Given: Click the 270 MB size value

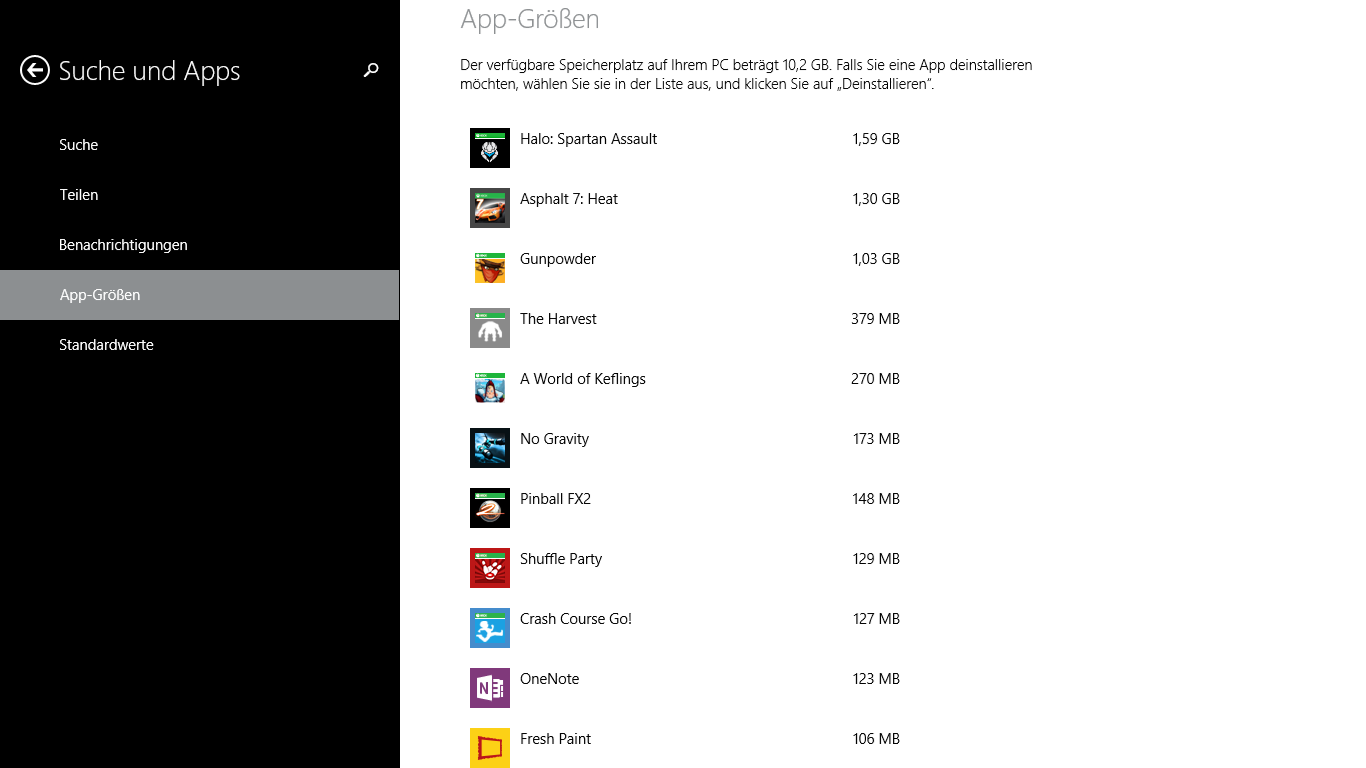Looking at the screenshot, I should tap(876, 379).
